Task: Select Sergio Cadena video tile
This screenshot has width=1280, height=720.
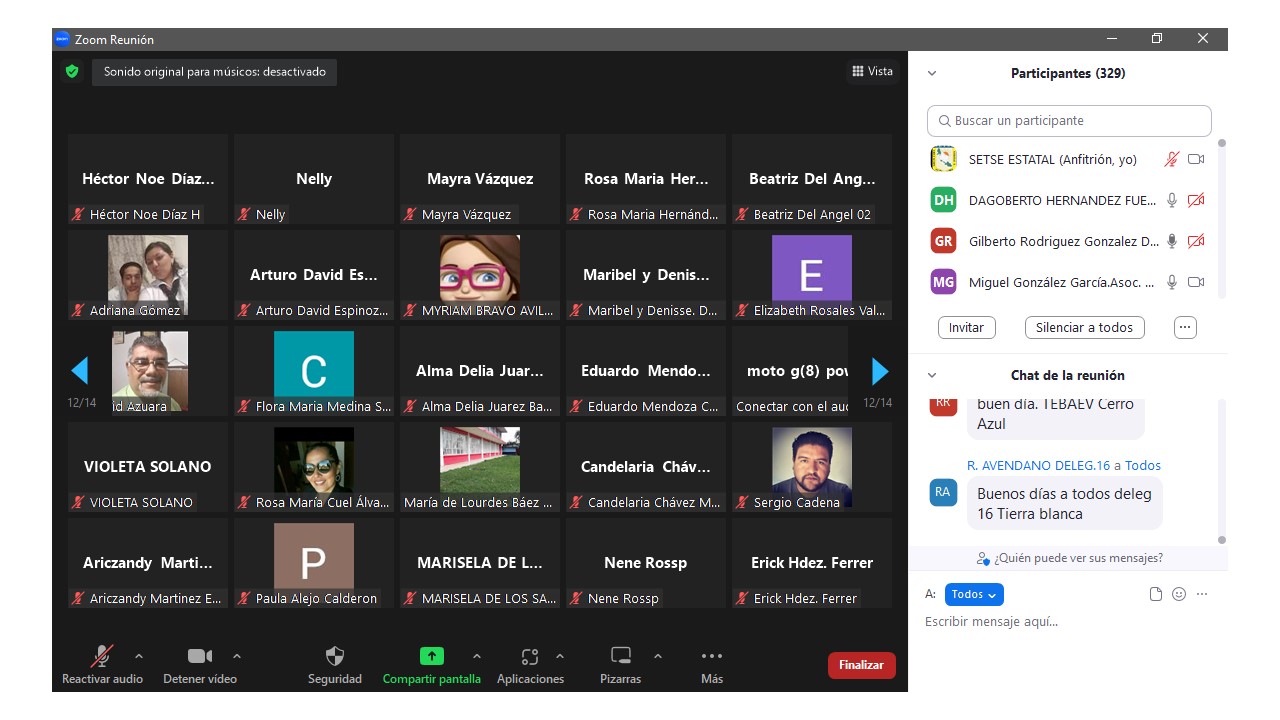Action: click(812, 467)
